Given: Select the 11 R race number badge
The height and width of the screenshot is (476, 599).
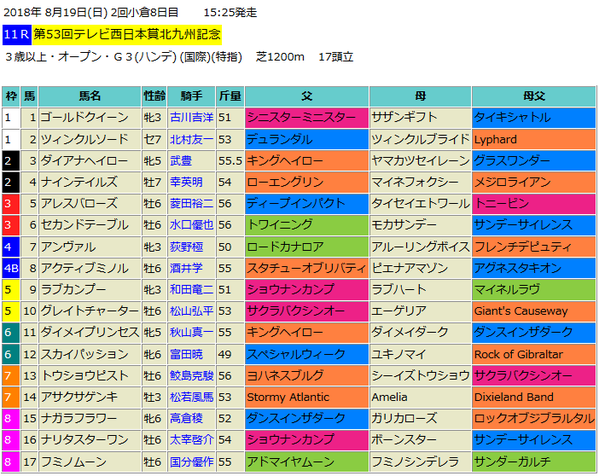Looking at the screenshot, I should click(x=16, y=35).
